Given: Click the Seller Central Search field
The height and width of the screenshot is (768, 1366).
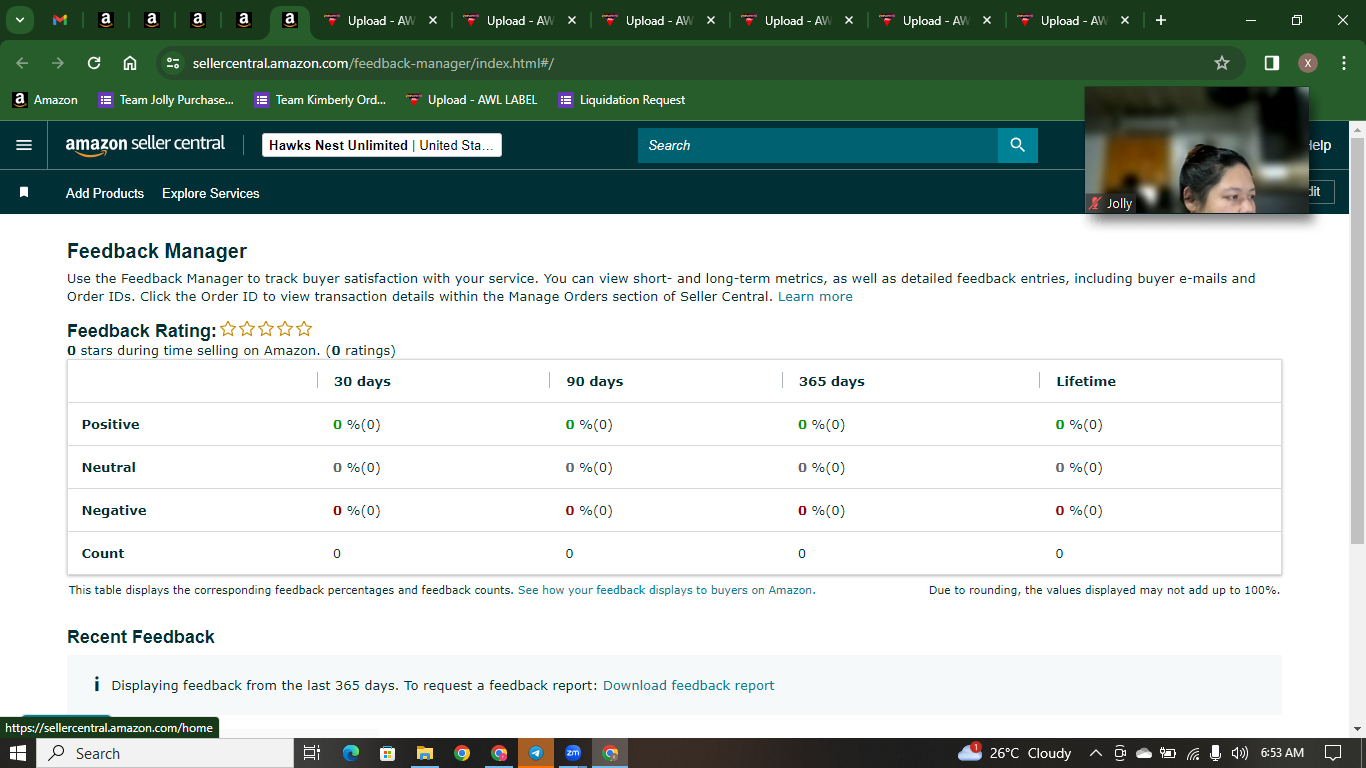Looking at the screenshot, I should 818,145.
